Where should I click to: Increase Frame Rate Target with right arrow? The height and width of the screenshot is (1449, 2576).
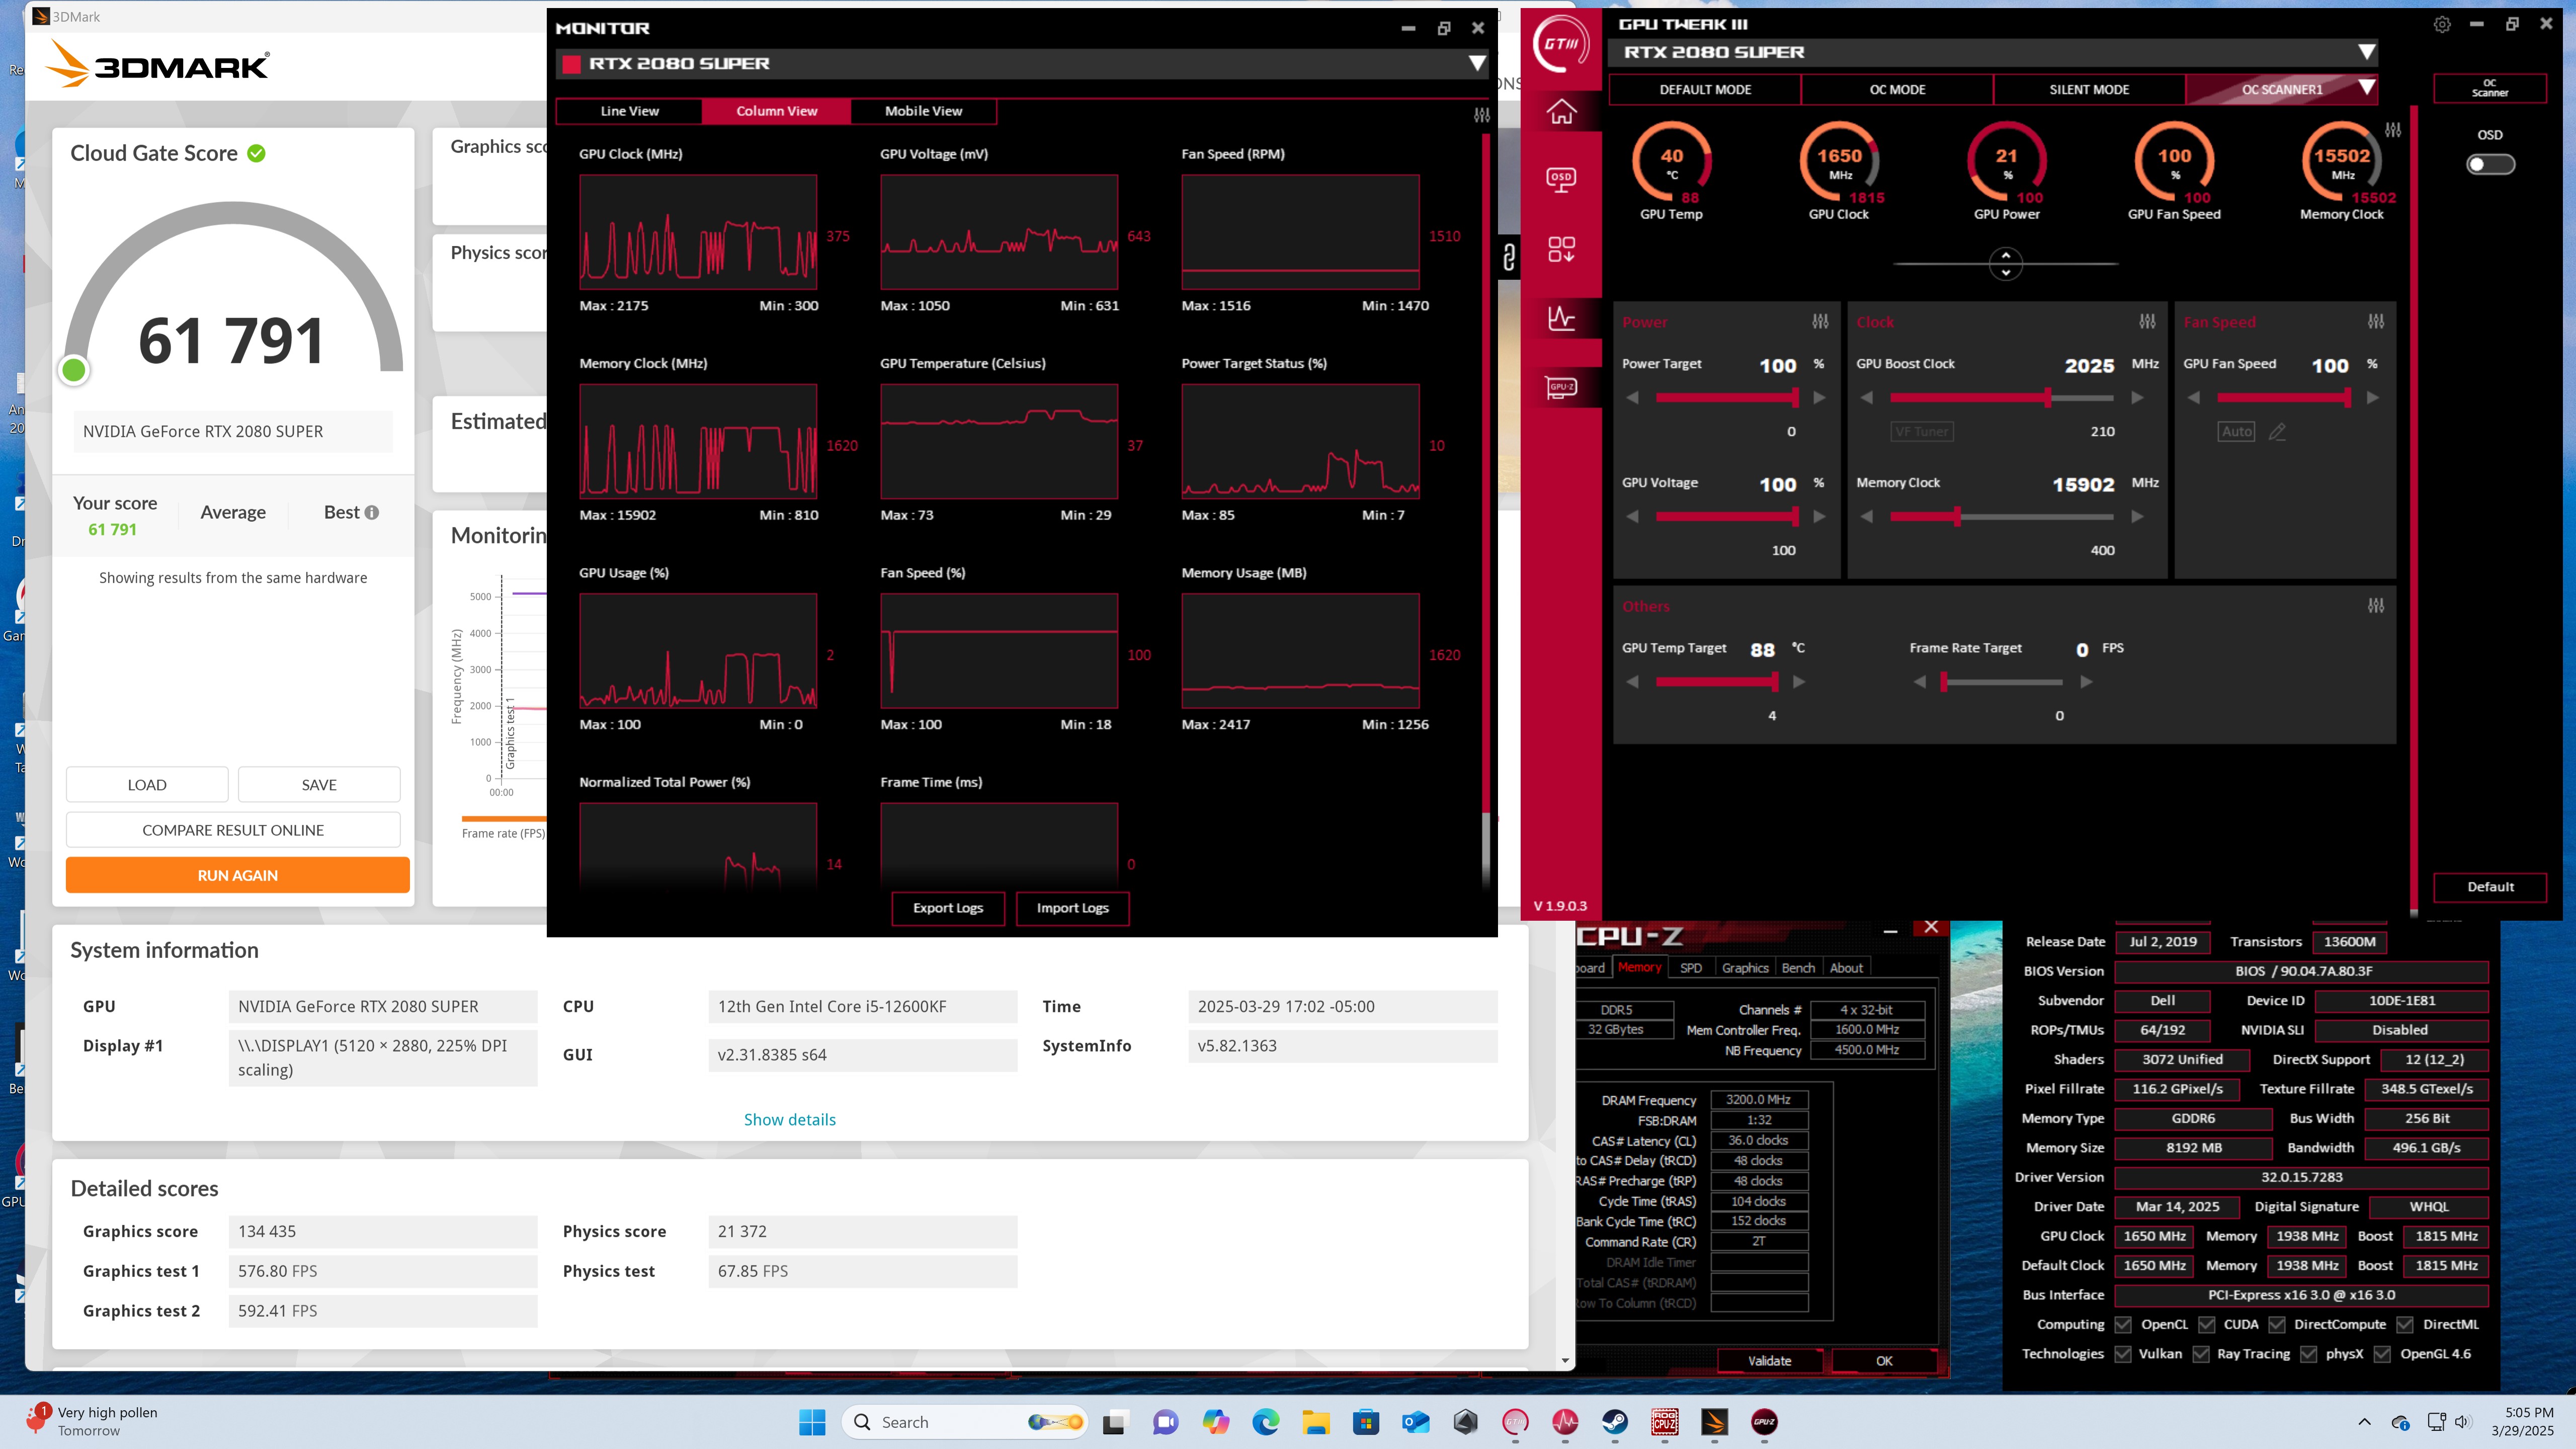pyautogui.click(x=2086, y=682)
